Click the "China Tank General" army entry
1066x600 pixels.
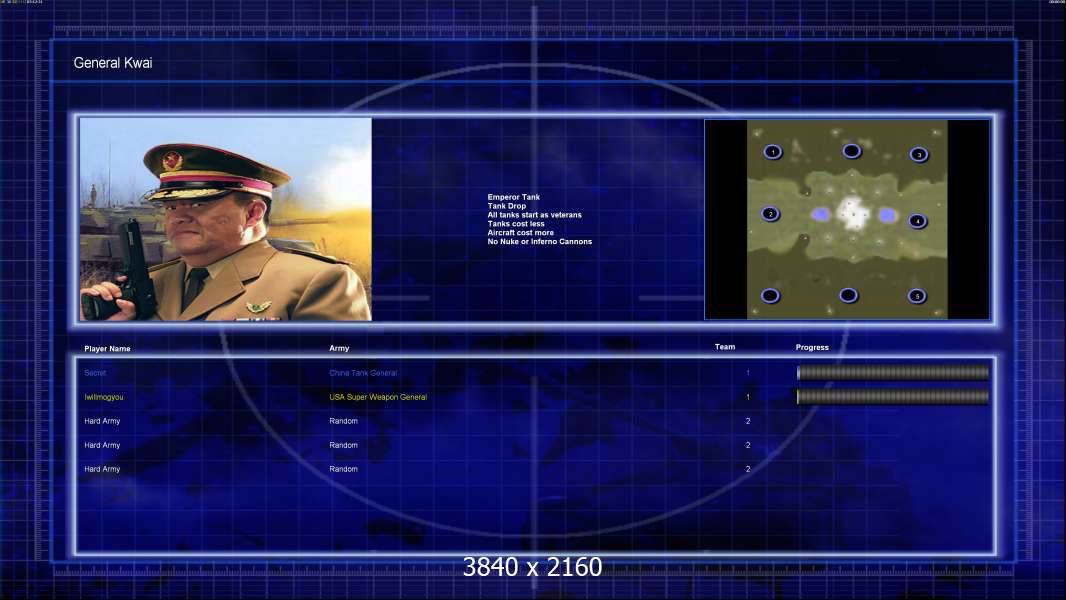coord(363,373)
